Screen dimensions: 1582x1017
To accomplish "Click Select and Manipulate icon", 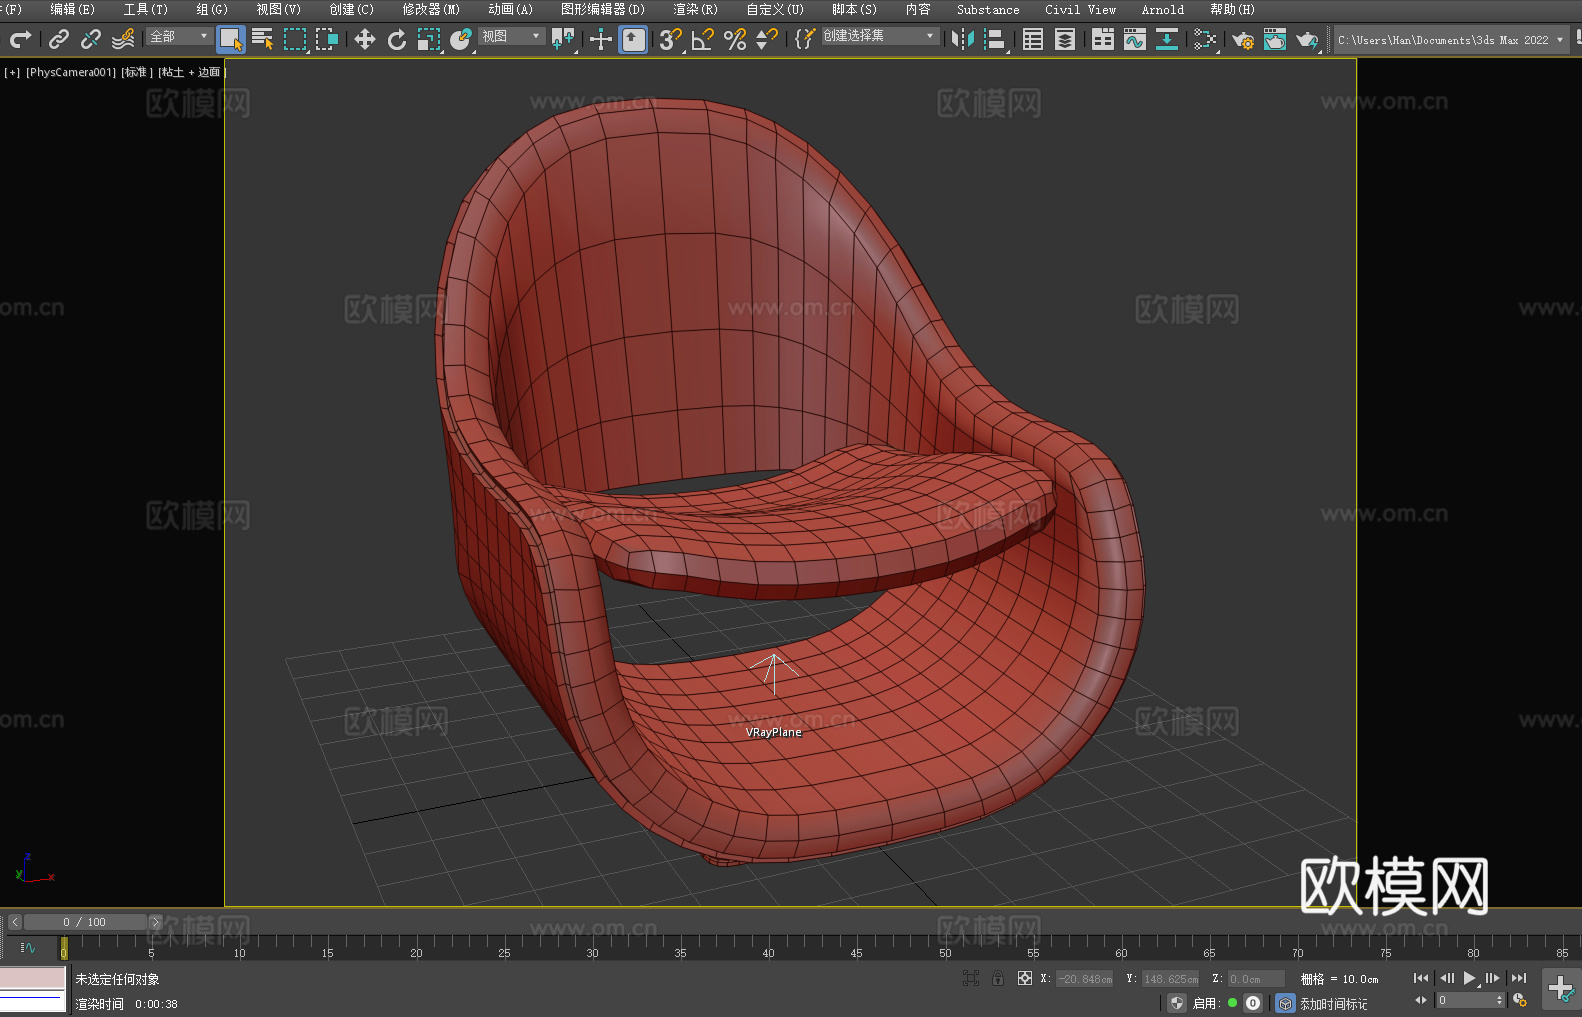I will tap(600, 39).
